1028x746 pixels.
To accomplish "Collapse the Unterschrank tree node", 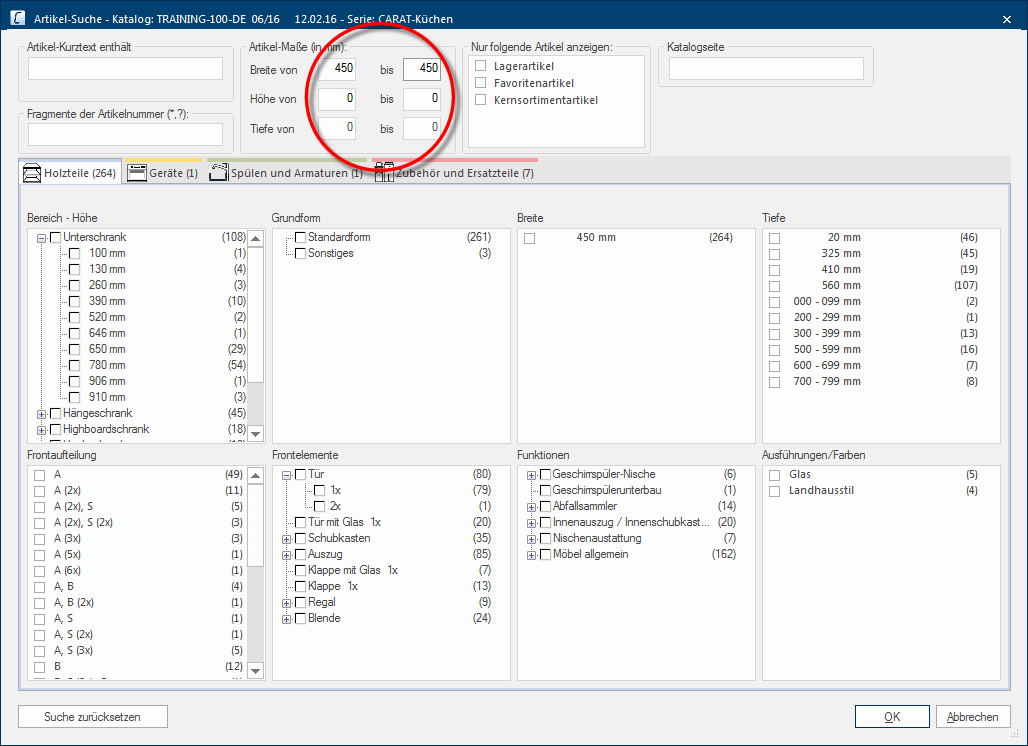I will (42, 238).
